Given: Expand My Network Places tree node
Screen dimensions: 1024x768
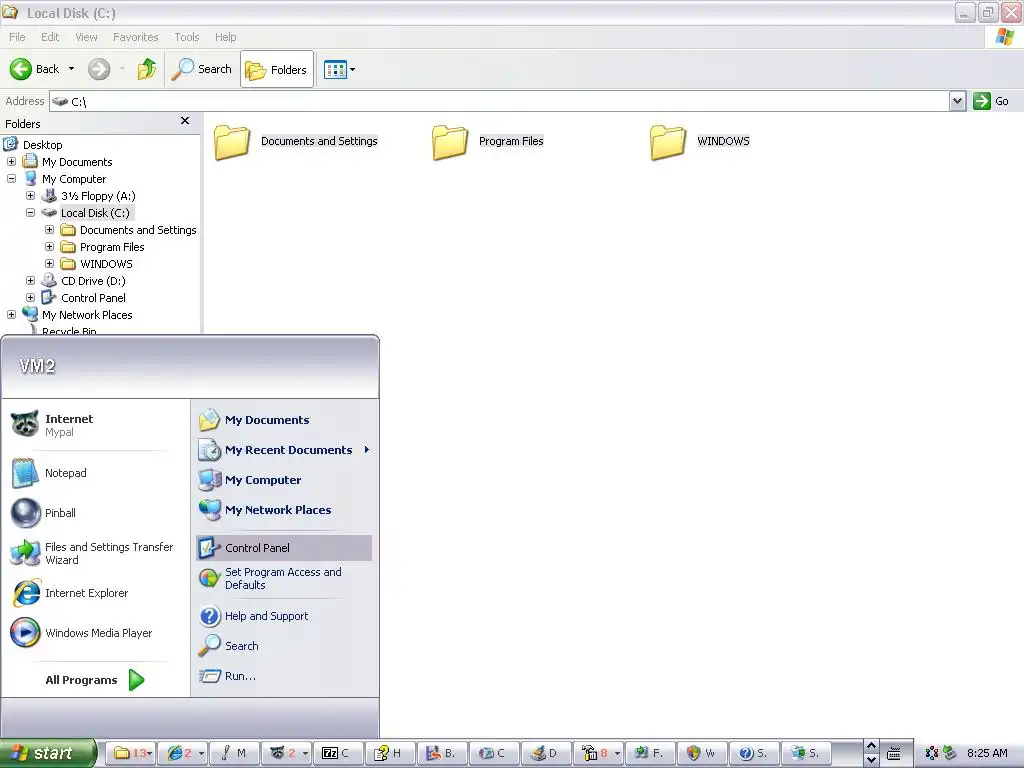Looking at the screenshot, I should (11, 314).
